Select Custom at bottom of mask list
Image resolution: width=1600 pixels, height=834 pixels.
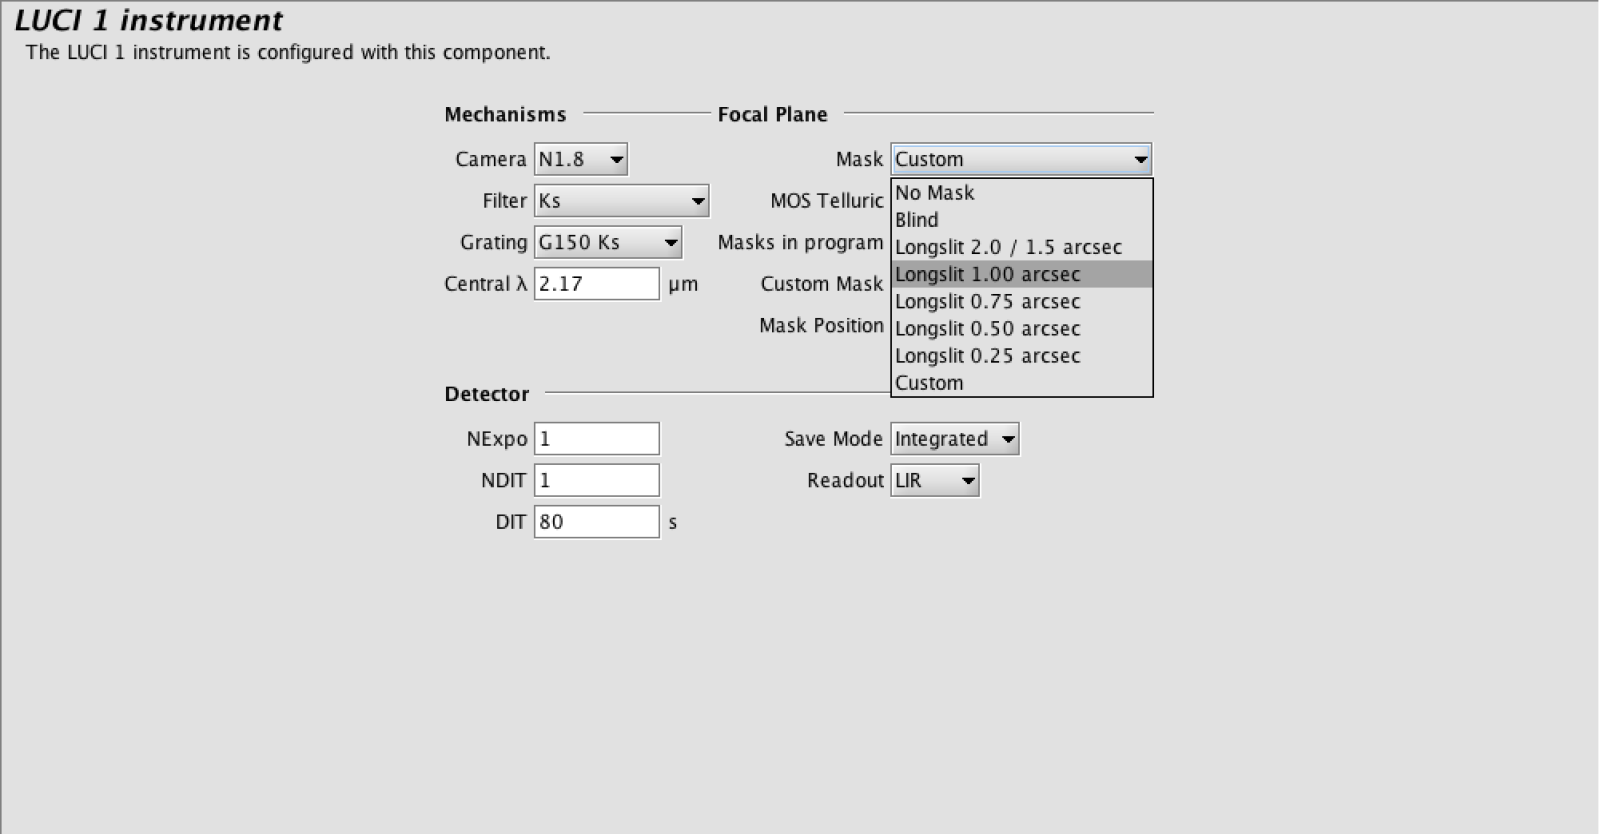point(1021,383)
